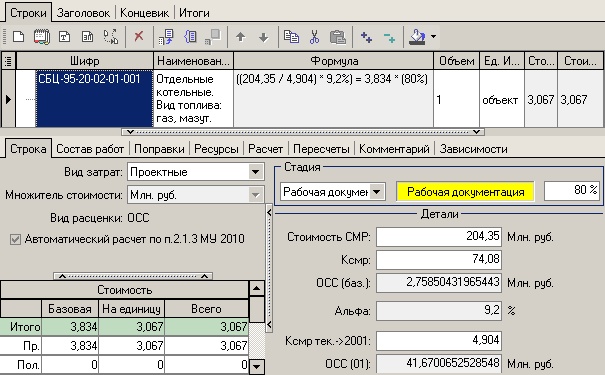
Task: Click the Ксмр тек.->2001 field 4,904
Action: coord(439,340)
